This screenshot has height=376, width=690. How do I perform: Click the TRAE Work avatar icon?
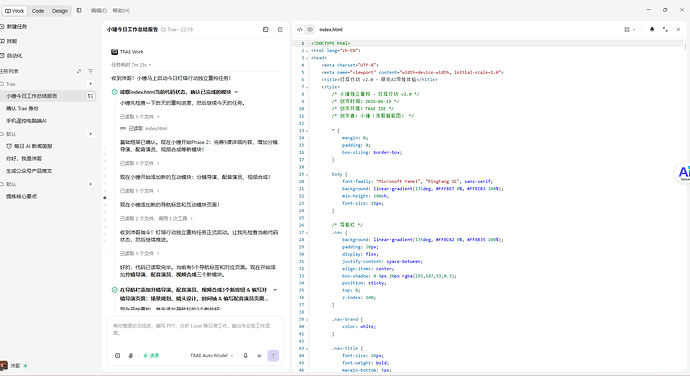[114, 52]
